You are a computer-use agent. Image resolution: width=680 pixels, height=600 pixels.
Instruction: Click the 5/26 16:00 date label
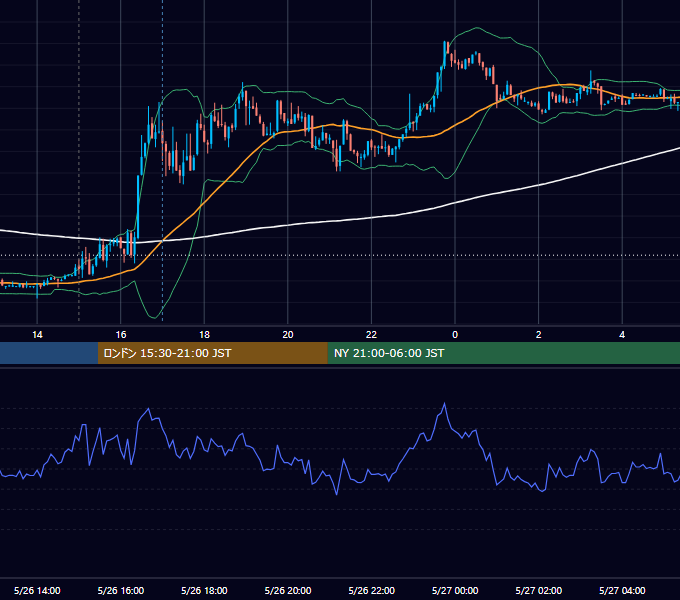click(x=121, y=590)
